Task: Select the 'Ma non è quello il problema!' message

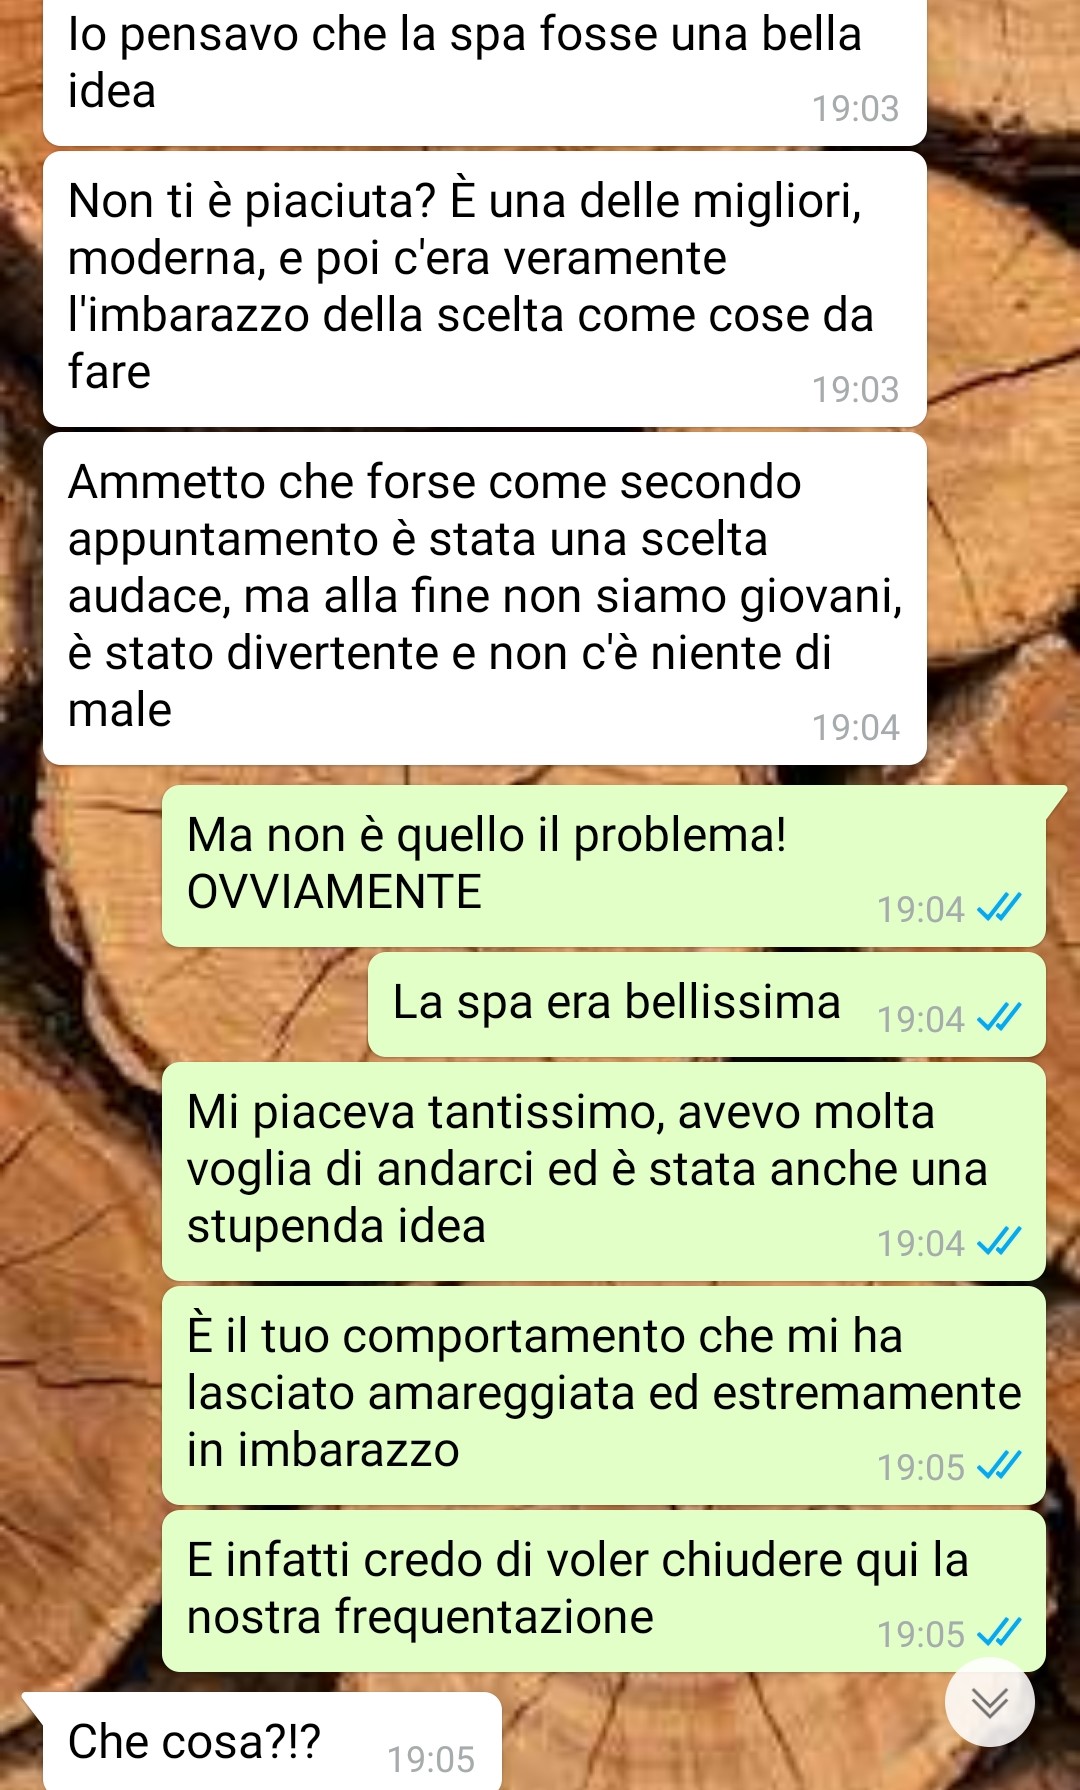Action: click(x=604, y=866)
